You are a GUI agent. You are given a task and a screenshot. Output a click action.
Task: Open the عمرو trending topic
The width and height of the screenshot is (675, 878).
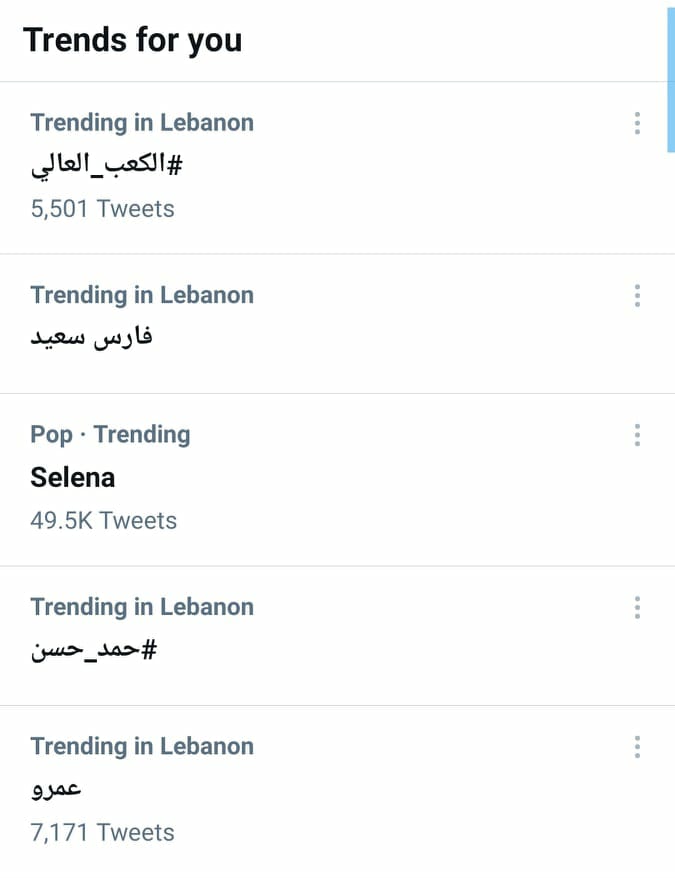[x=56, y=788]
